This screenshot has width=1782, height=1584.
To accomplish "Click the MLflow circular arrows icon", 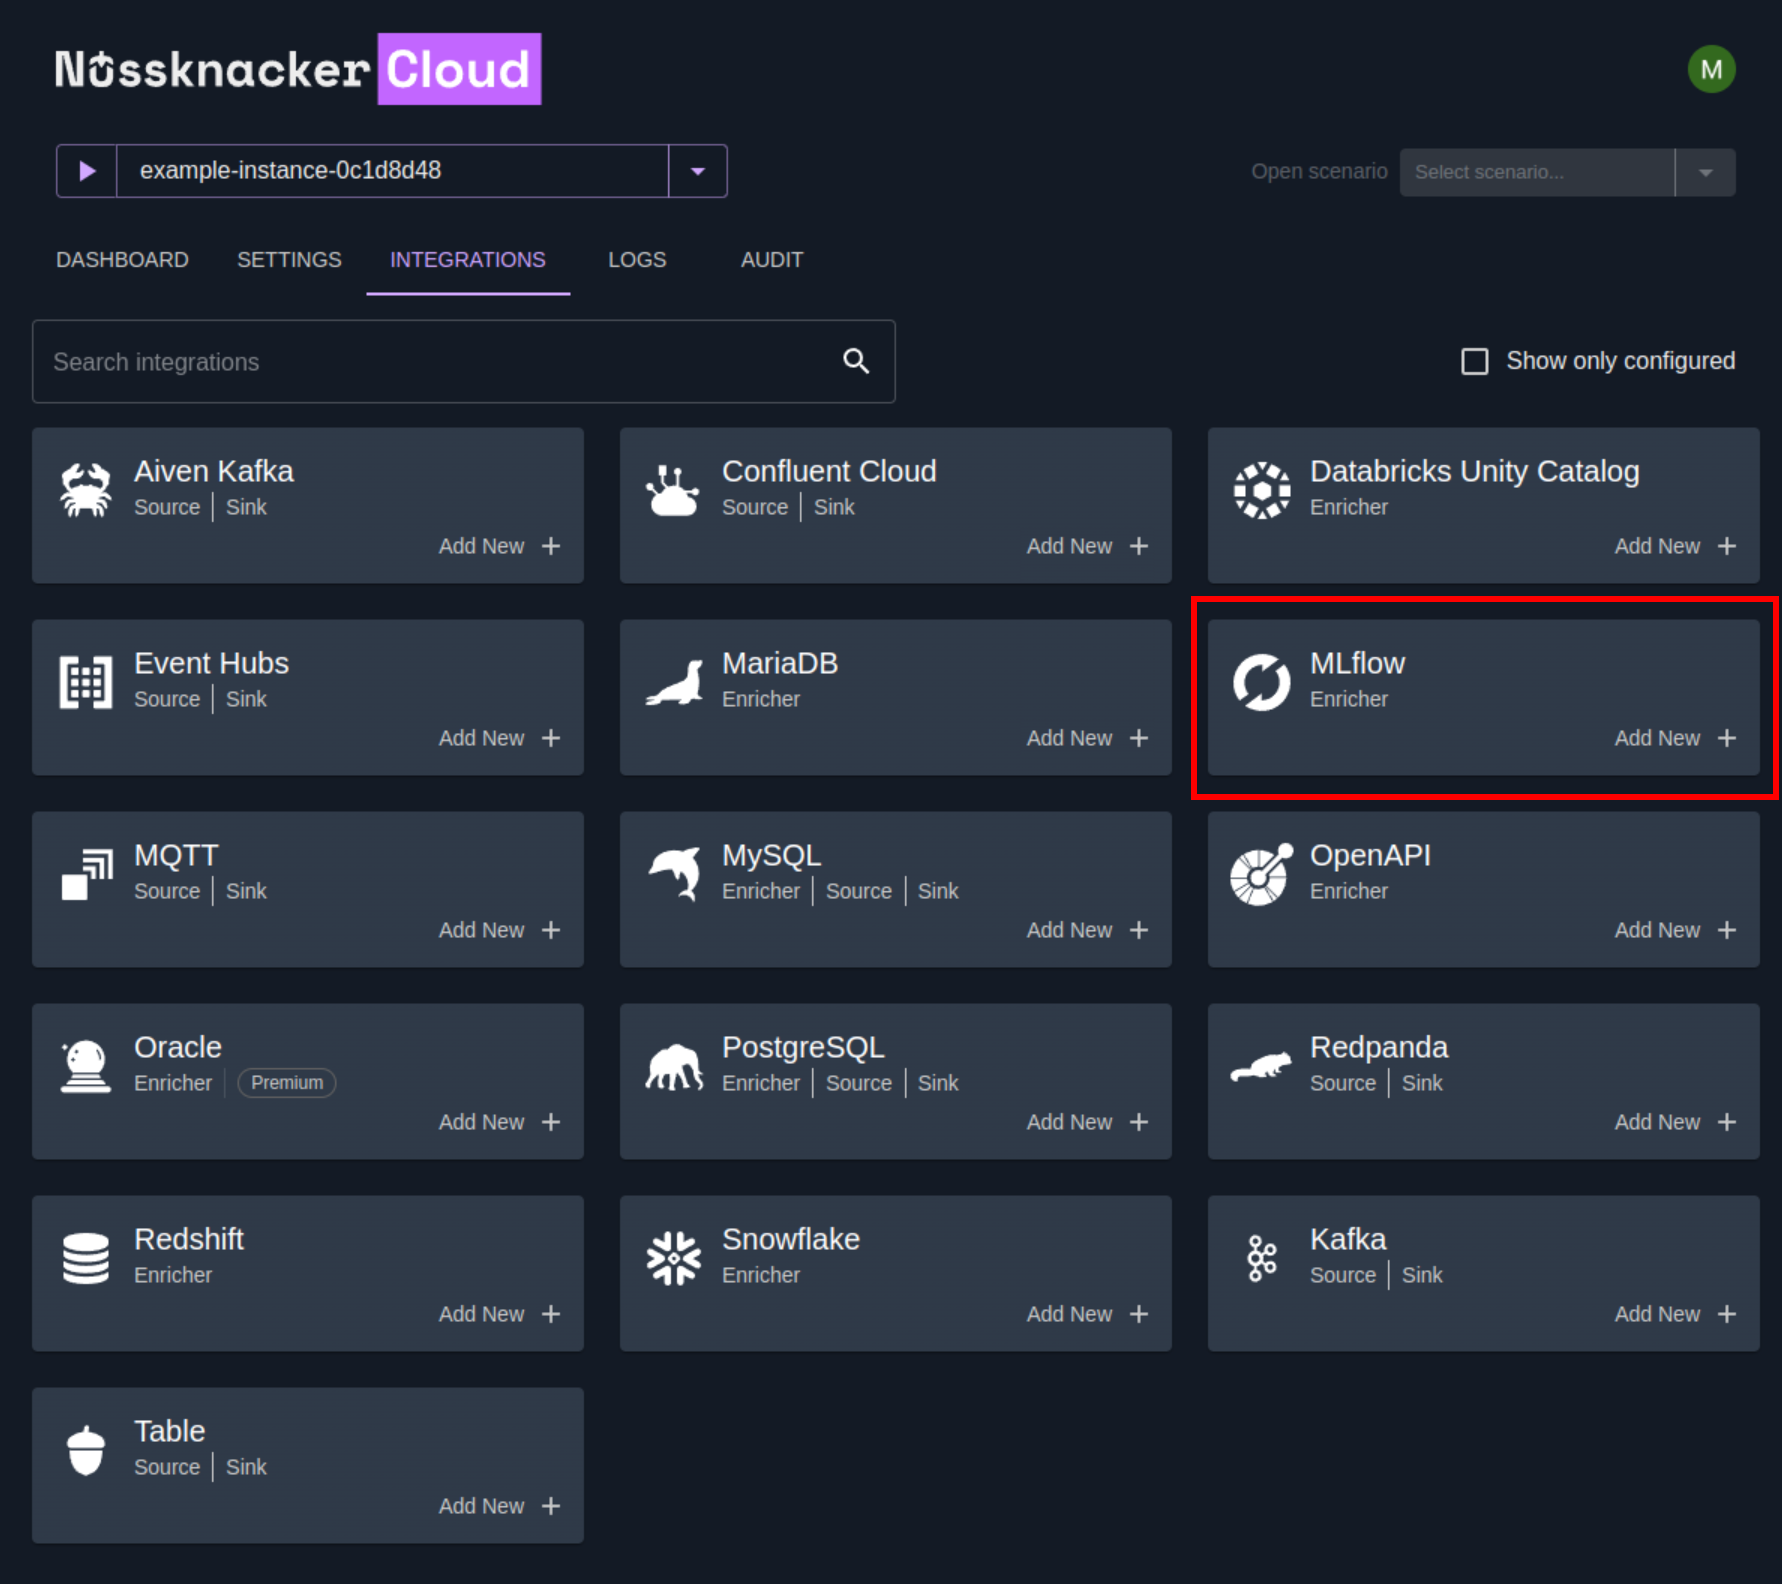I will (x=1261, y=682).
